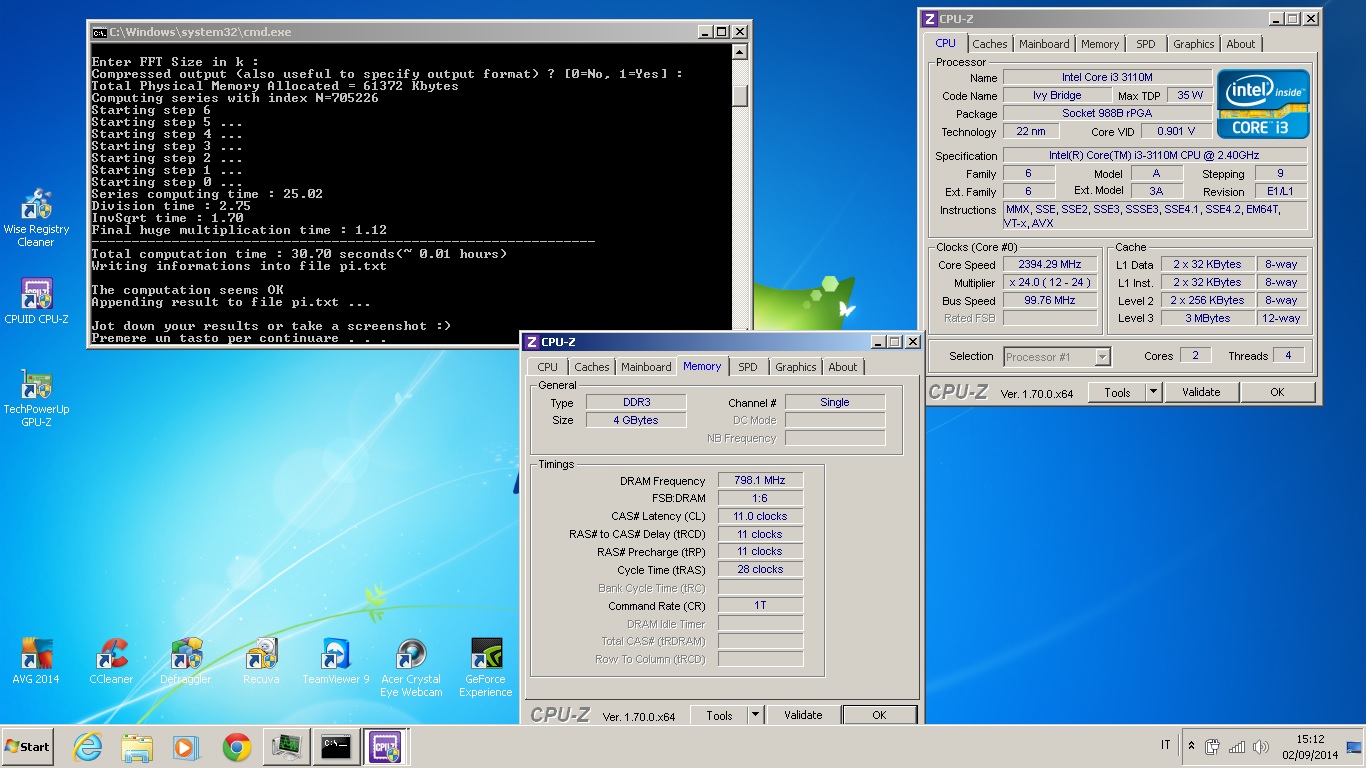Switch to Caches tab in Memory CPU-Z window
The height and width of the screenshot is (768, 1366).
coord(592,367)
